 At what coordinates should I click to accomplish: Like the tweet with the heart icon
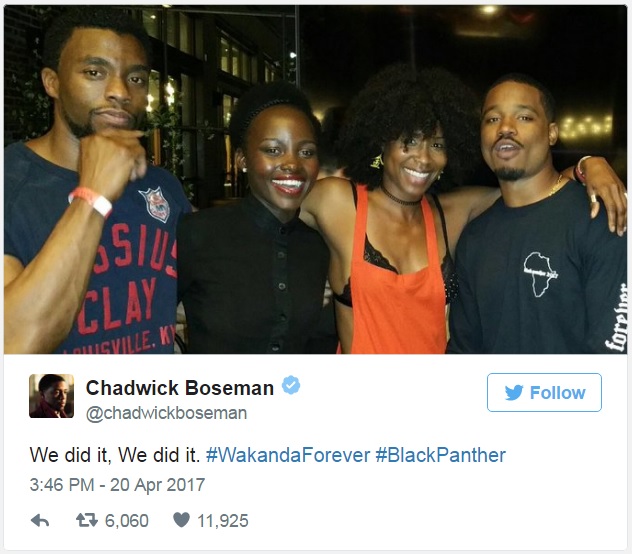181,520
